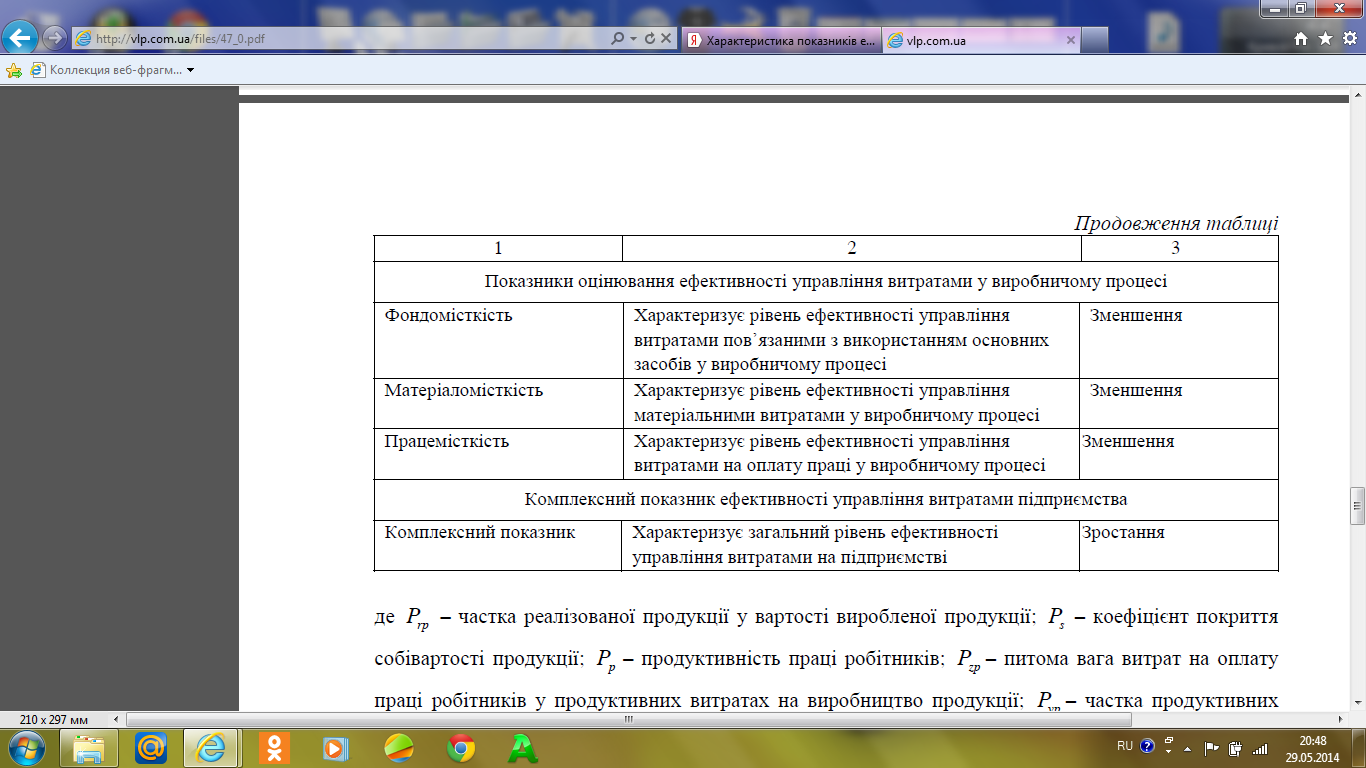Click horizontal scrollbar left arrow
This screenshot has height=768, width=1366.
118,719
